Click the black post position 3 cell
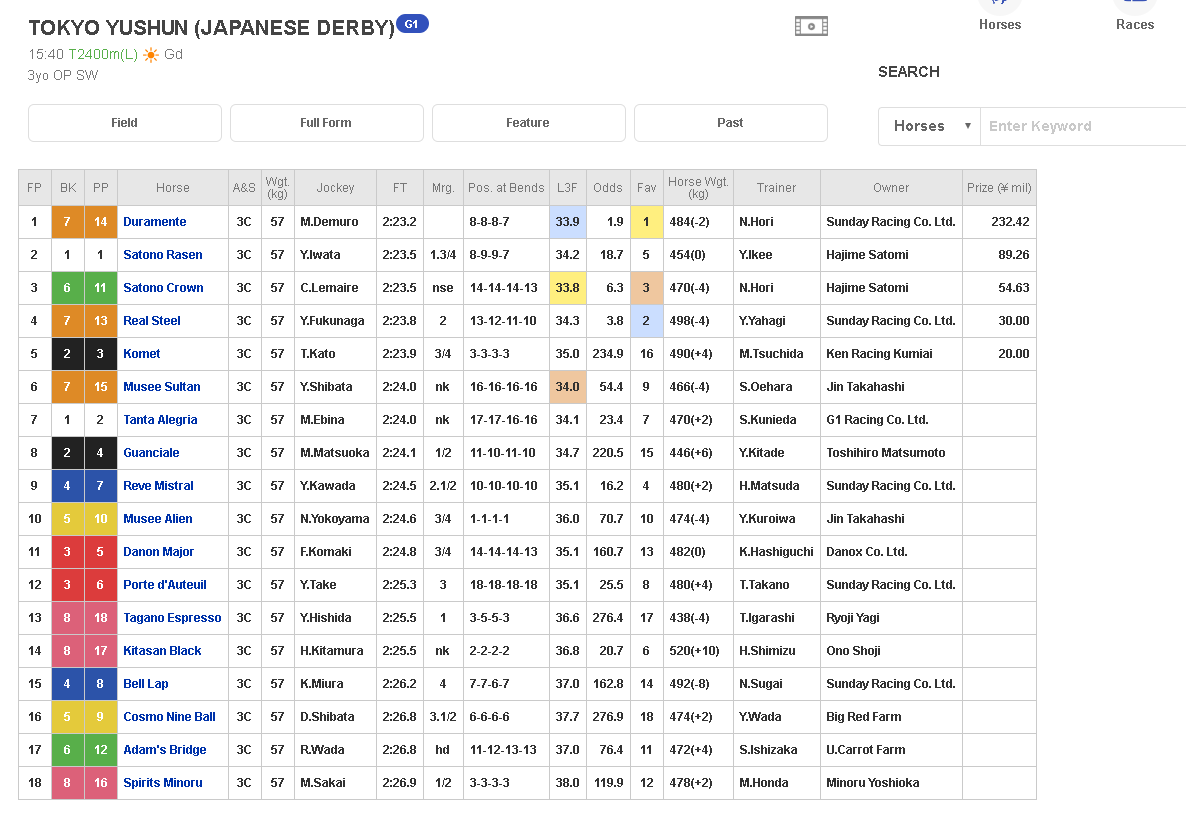Viewport: 1186px width, 813px height. coord(101,354)
